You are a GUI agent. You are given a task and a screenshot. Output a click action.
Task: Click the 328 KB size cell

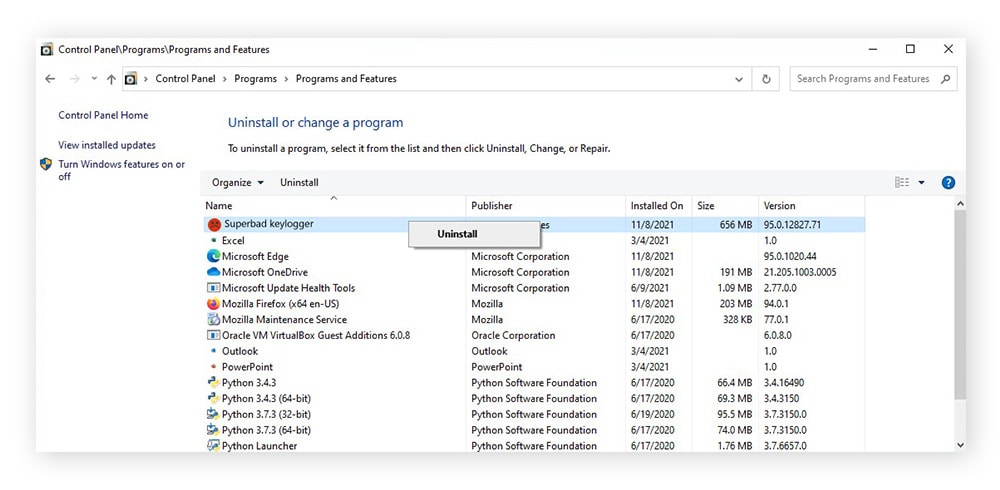[738, 320]
